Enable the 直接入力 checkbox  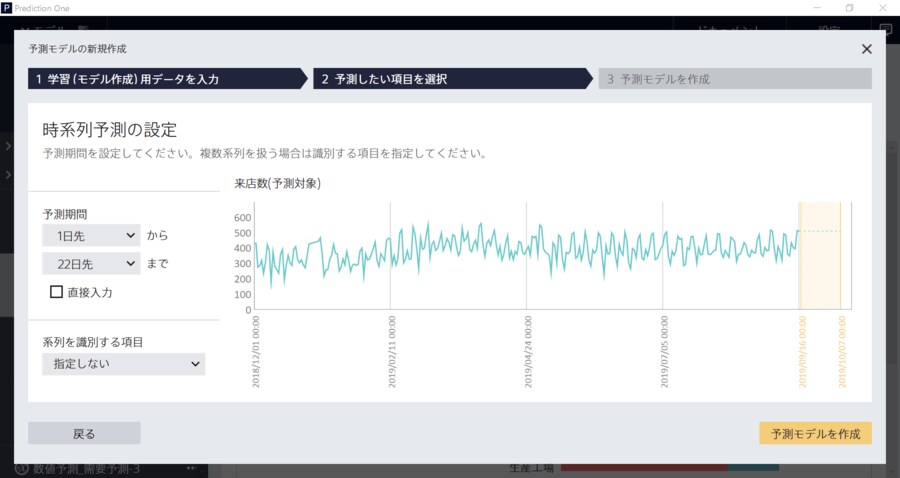click(x=57, y=293)
